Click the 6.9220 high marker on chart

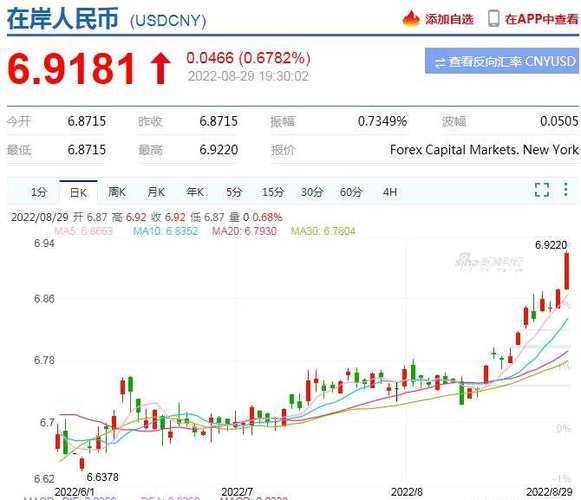tap(551, 245)
